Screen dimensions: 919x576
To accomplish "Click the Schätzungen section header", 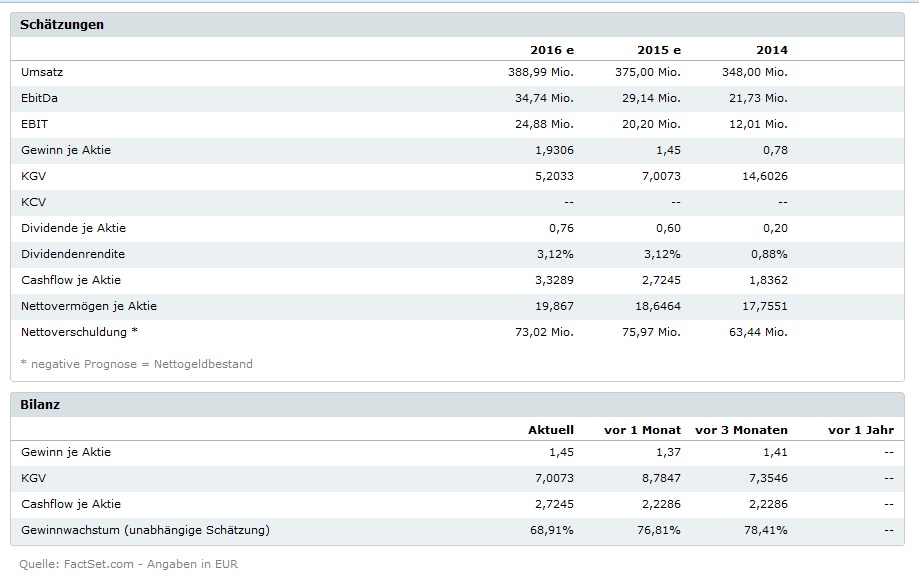I will (x=62, y=24).
